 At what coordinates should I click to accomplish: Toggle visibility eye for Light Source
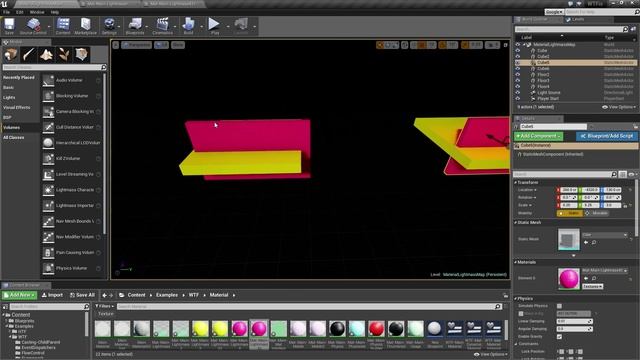coord(518,93)
